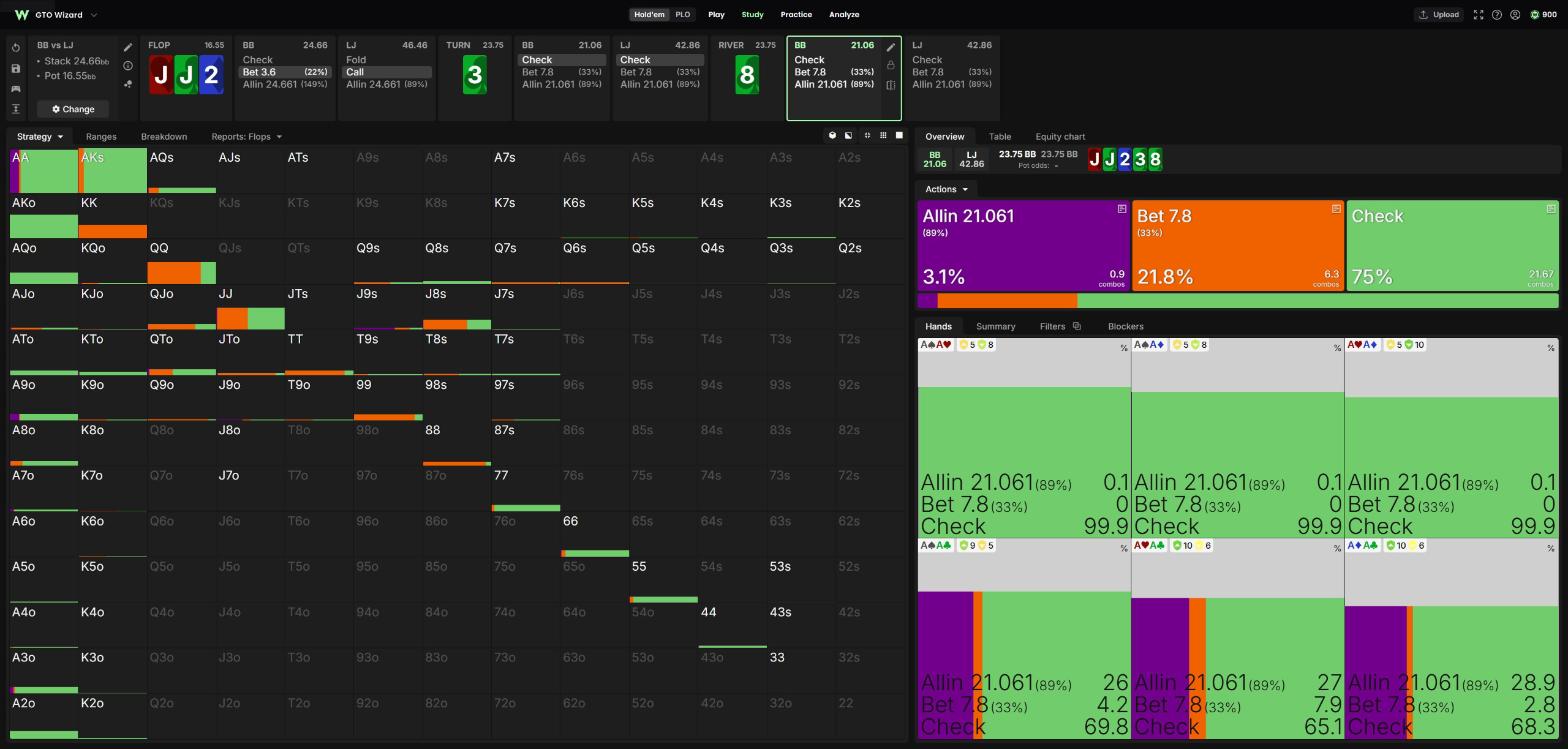Click the collapse height icon in the left sidebar

pos(16,108)
